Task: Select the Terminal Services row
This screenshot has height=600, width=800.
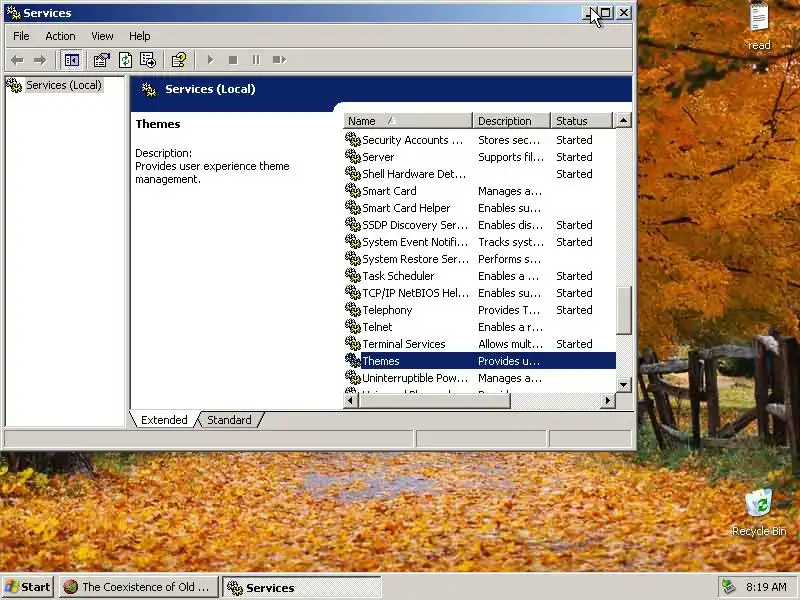Action: 480,344
